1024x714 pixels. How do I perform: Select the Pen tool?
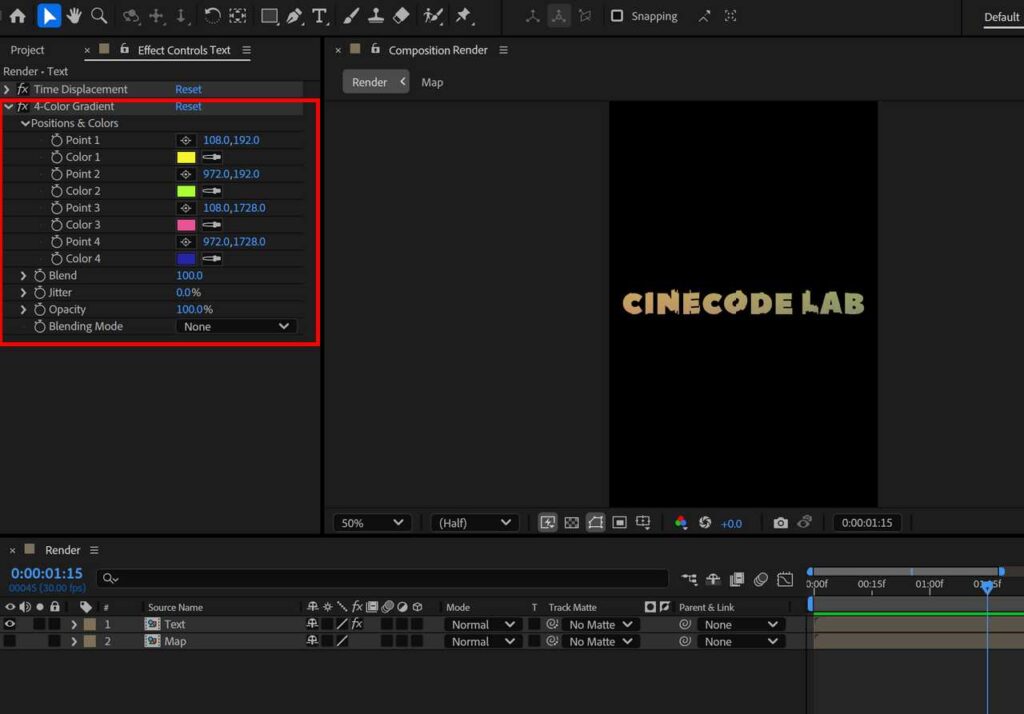coord(295,16)
